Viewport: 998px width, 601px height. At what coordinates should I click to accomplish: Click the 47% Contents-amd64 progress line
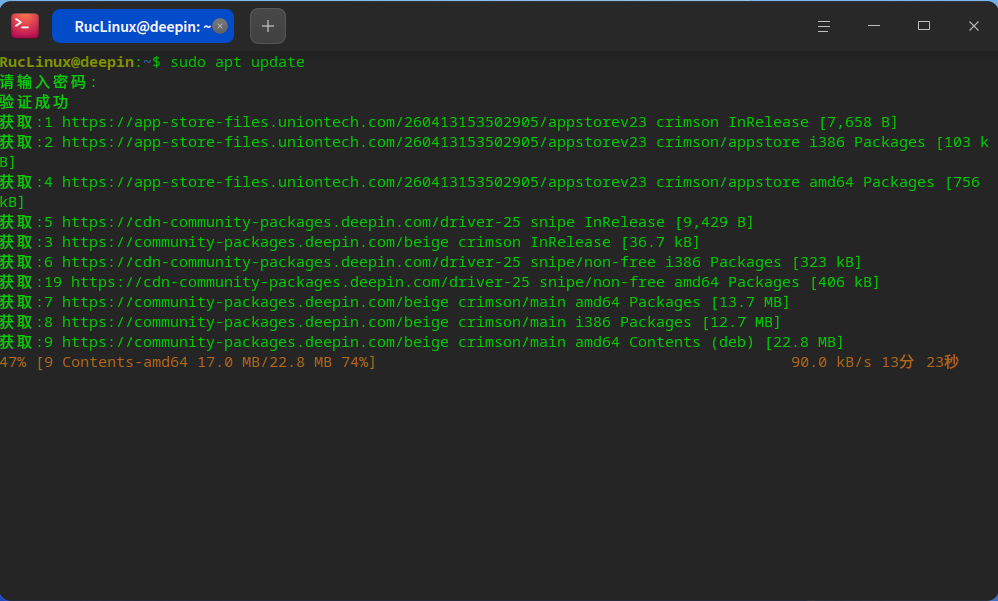click(188, 362)
